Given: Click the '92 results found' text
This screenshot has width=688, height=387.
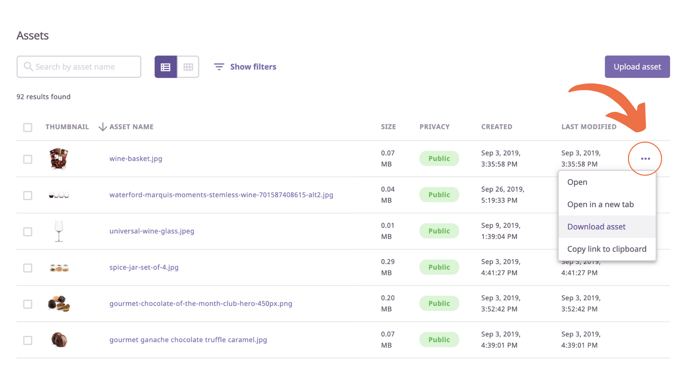Looking at the screenshot, I should coord(43,97).
